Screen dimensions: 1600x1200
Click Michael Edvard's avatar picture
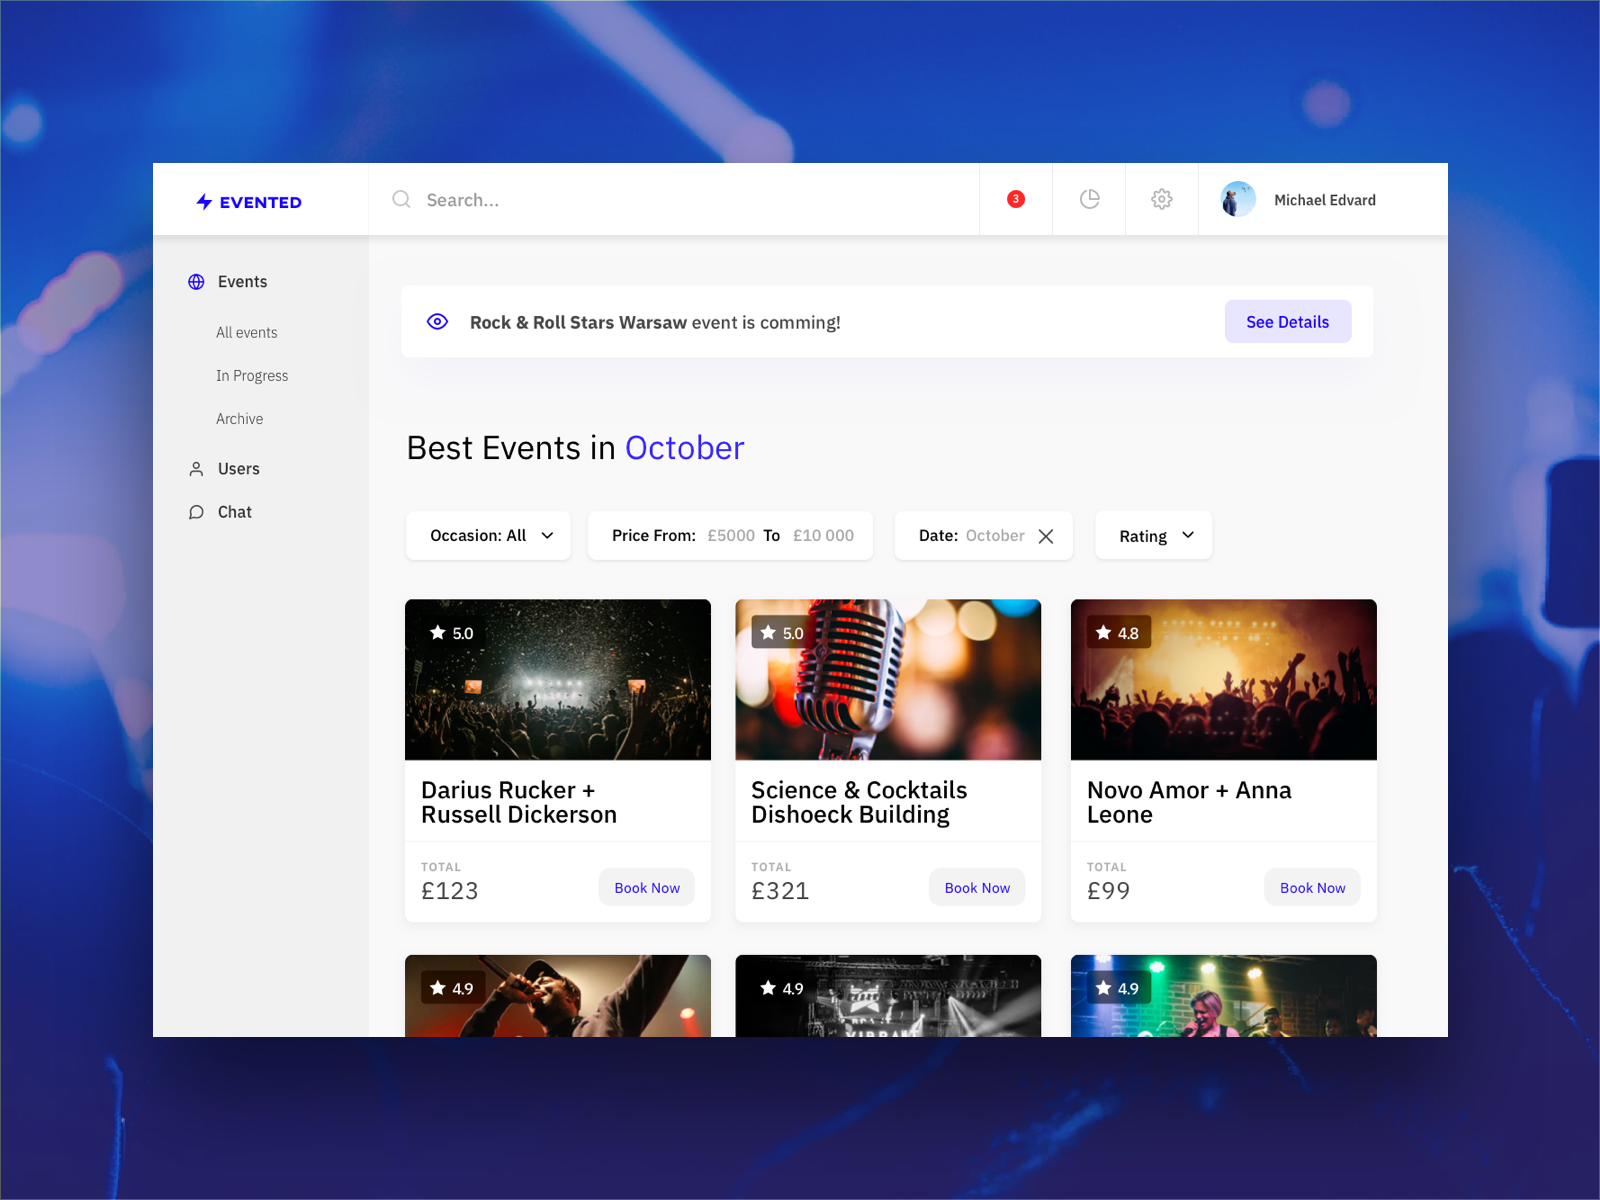click(x=1238, y=199)
